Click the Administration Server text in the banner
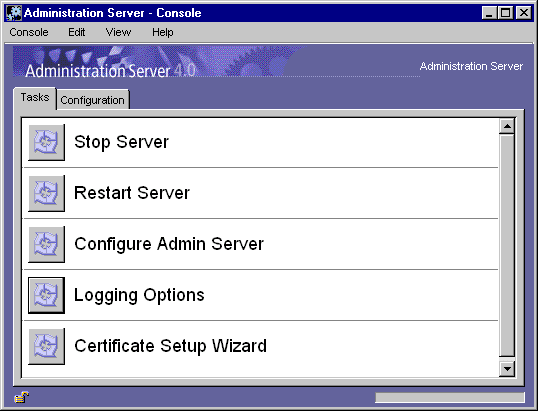The height and width of the screenshot is (411, 538). coord(471,66)
